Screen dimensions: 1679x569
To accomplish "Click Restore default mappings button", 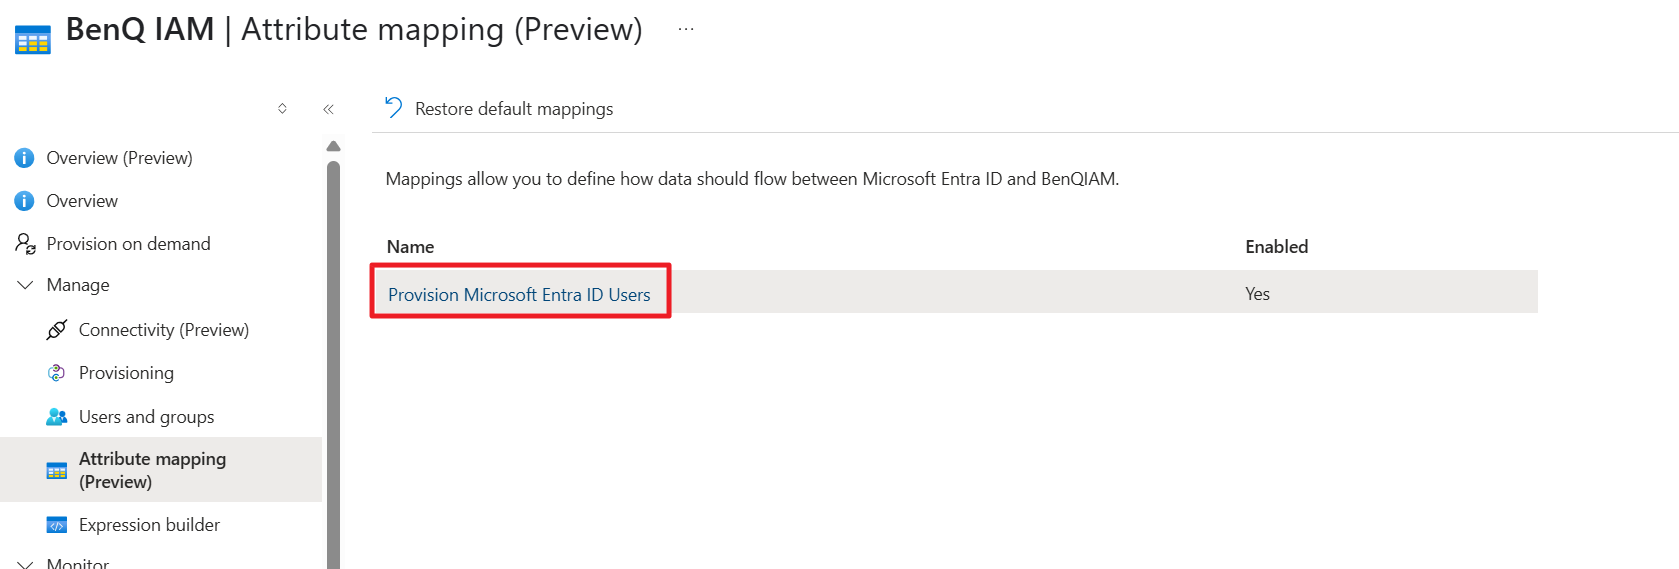I will click(514, 109).
